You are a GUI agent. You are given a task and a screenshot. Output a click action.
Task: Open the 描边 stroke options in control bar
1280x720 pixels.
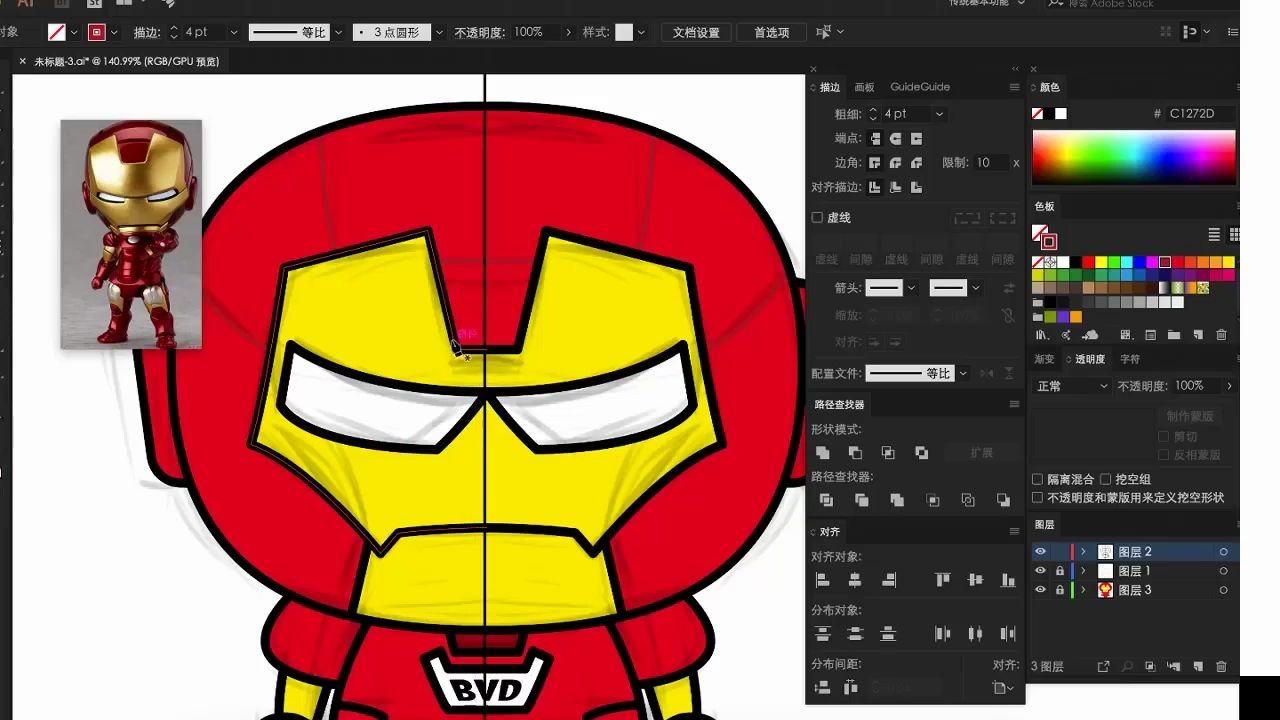pos(147,32)
